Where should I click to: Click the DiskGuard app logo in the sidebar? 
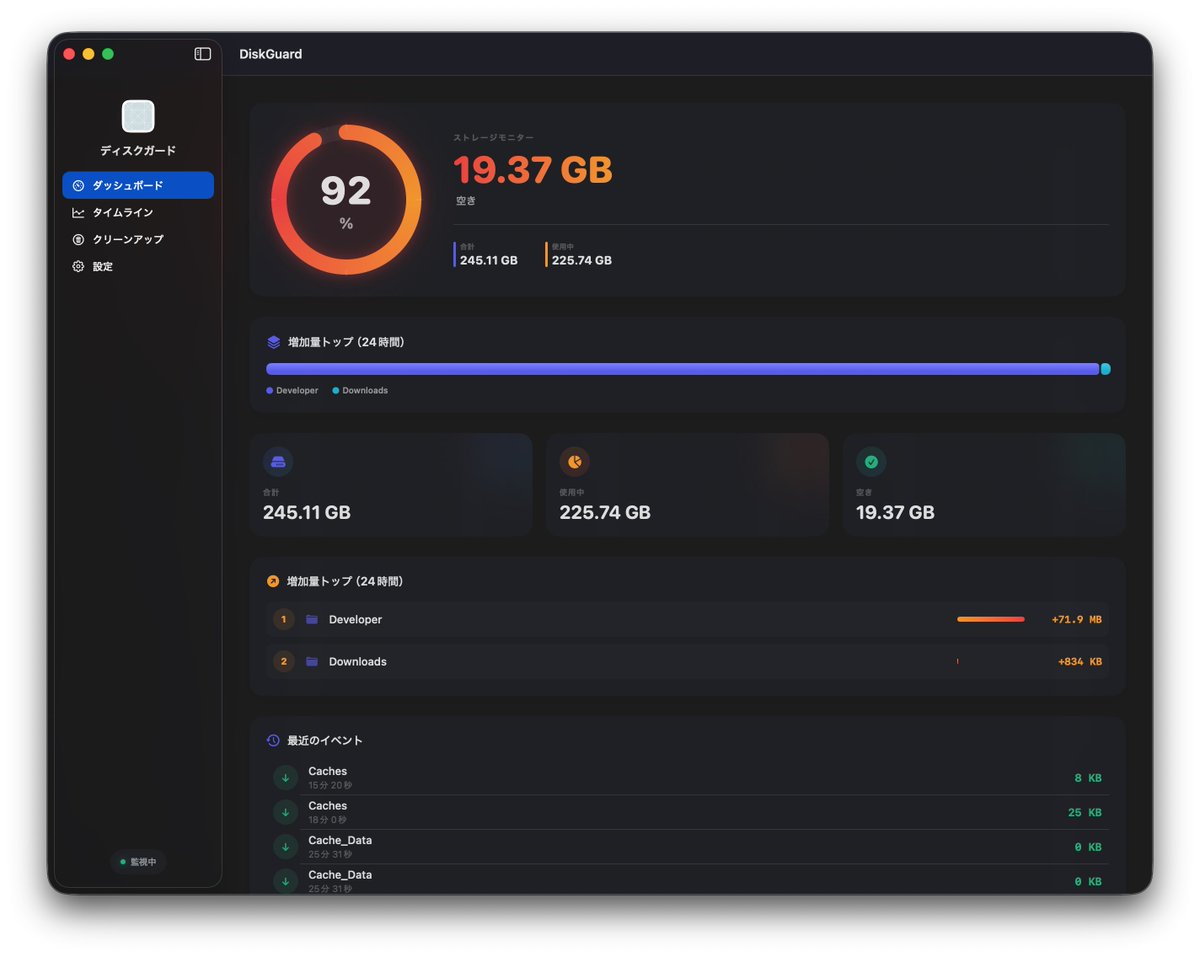coord(138,116)
